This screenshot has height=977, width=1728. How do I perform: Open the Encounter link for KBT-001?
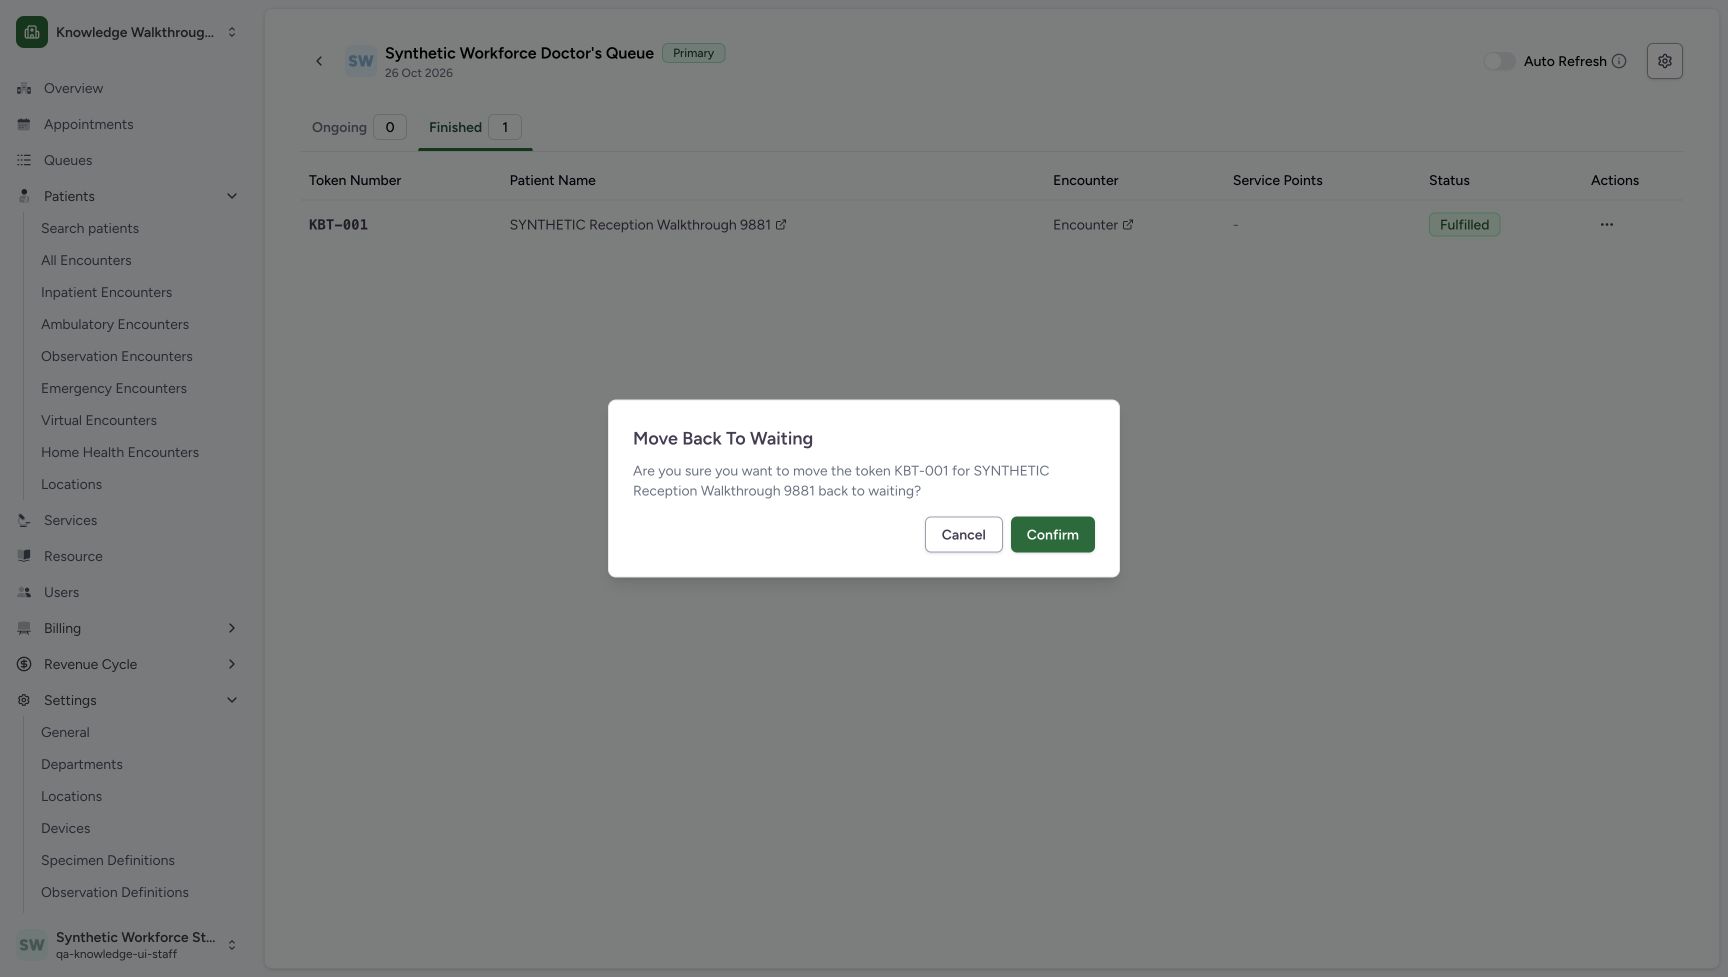click(x=1093, y=225)
